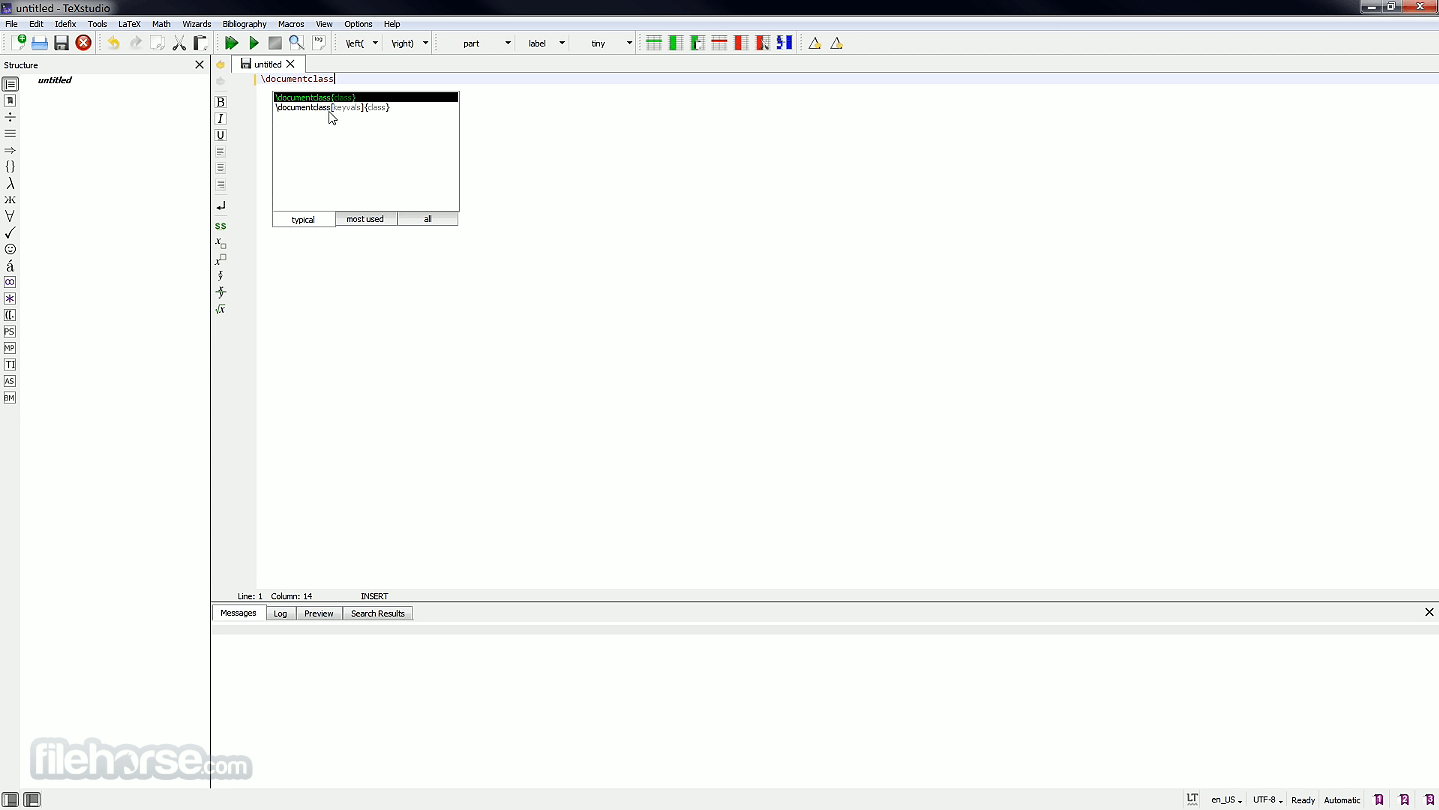Image resolution: width=1439 pixels, height=810 pixels.
Task: Apply bold with the B icon
Action: (x=221, y=102)
